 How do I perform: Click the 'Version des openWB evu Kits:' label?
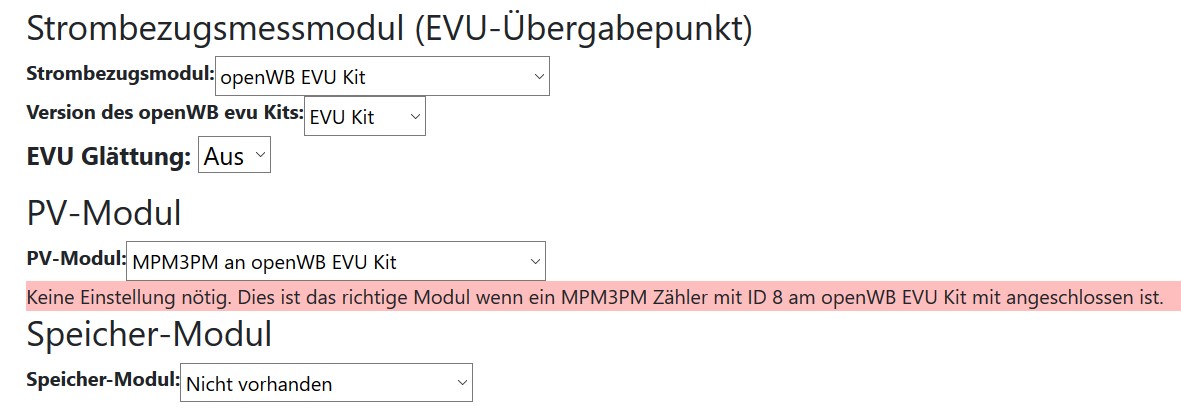[165, 113]
